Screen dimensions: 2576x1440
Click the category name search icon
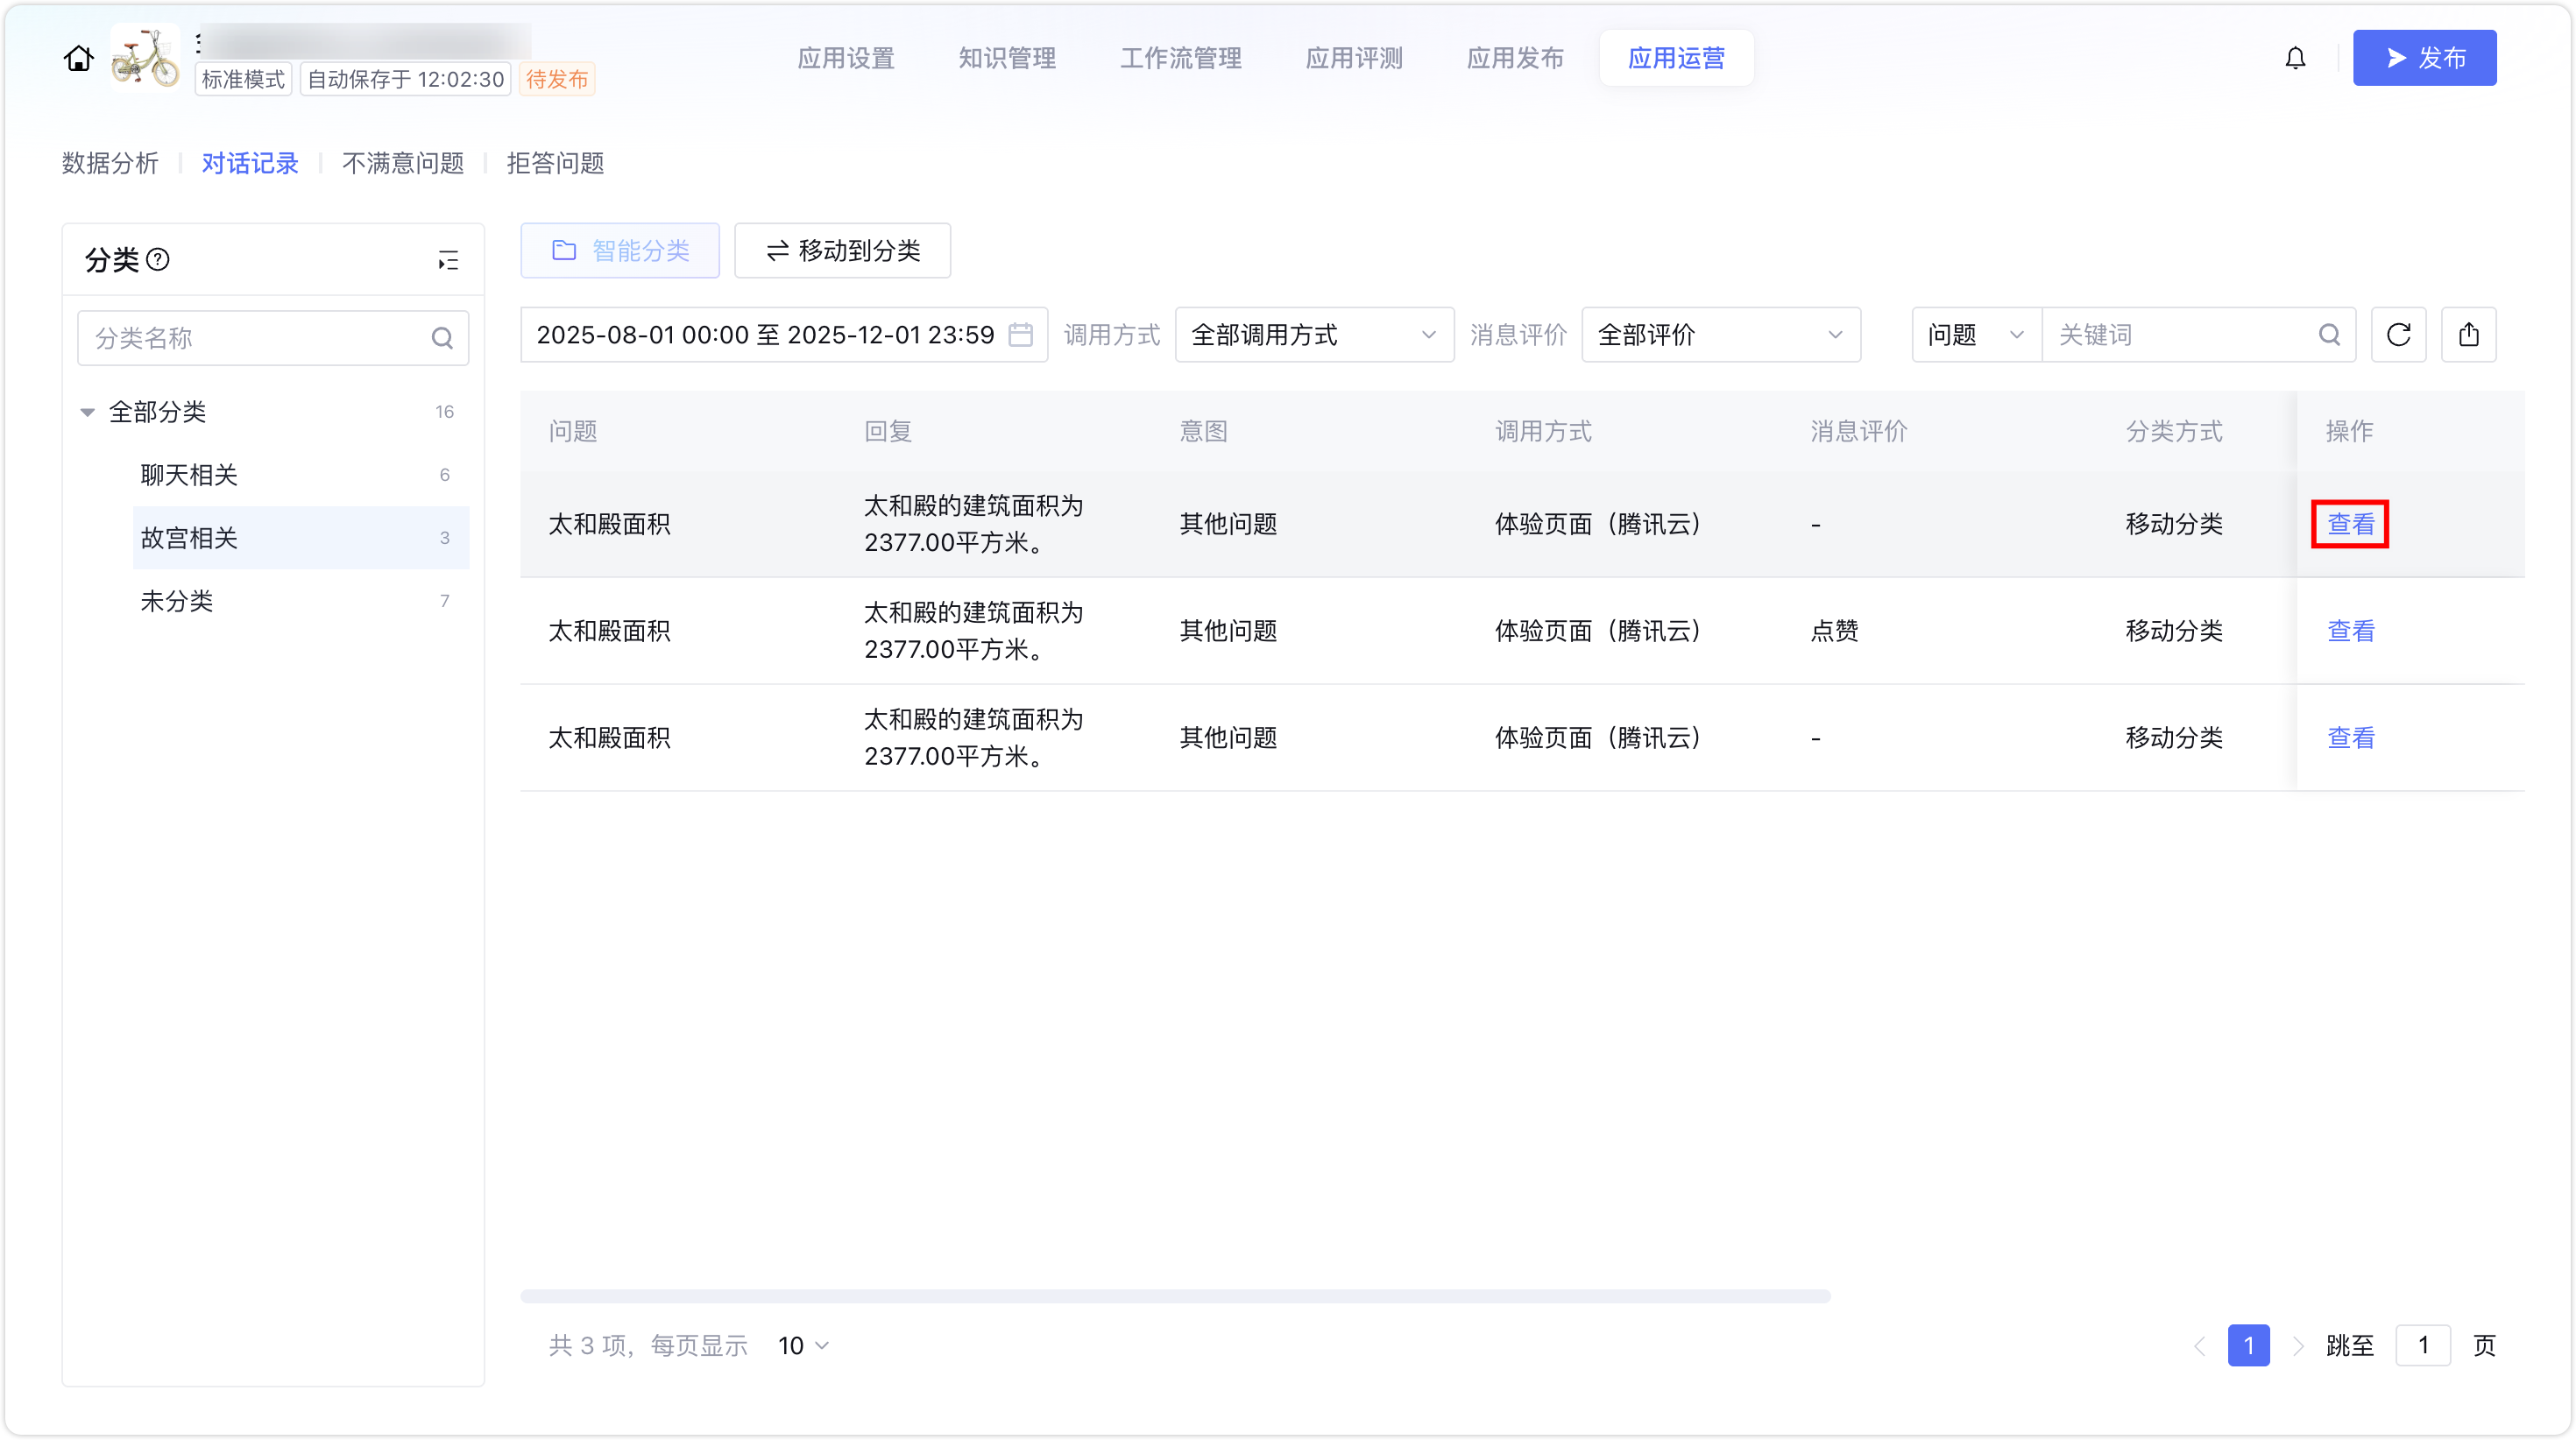tap(442, 338)
